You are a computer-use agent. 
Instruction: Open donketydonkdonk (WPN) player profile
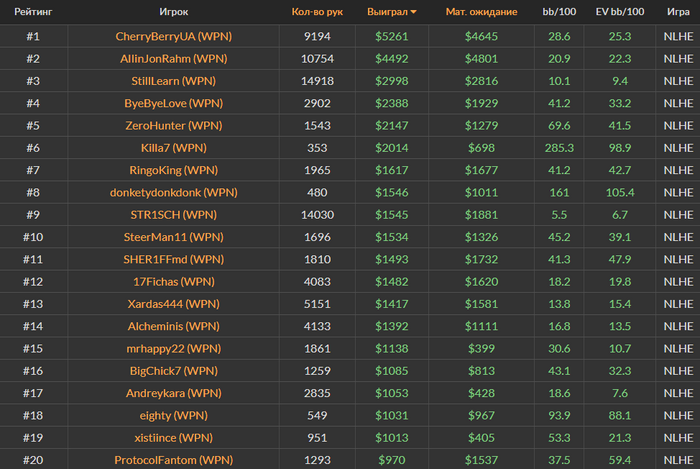coord(174,192)
